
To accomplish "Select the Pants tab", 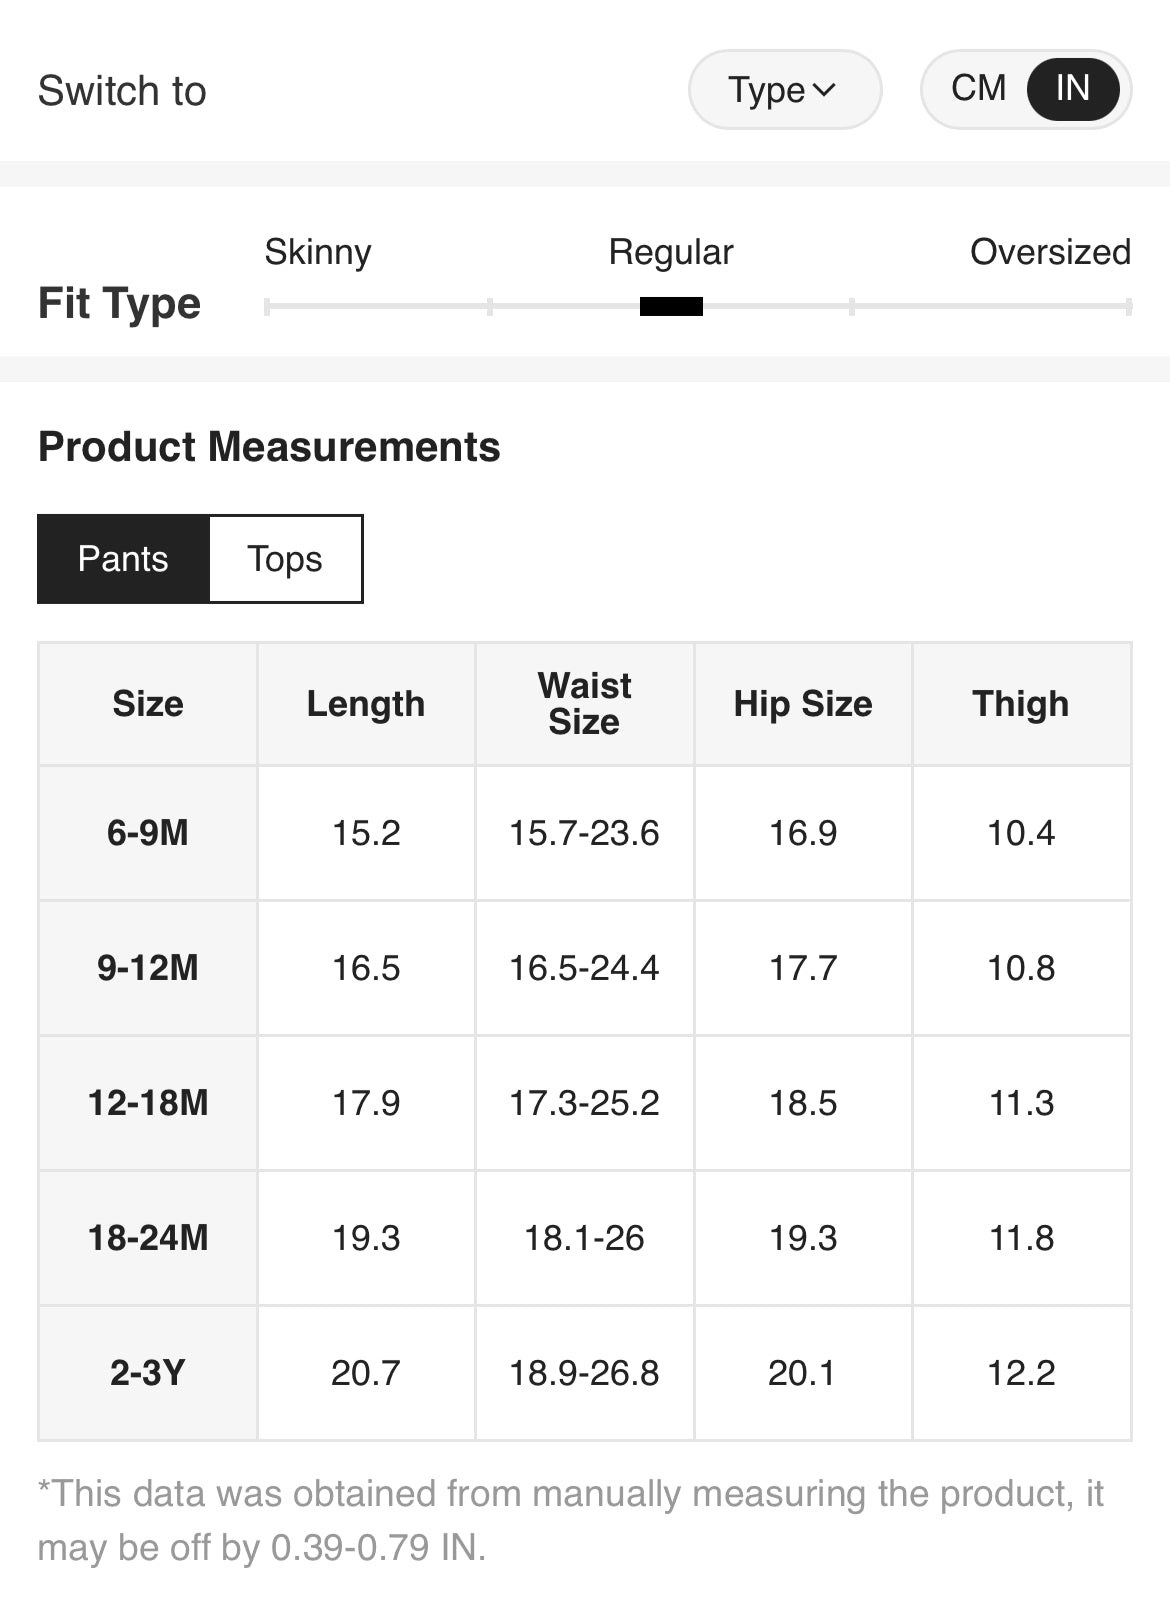I will click(123, 559).
